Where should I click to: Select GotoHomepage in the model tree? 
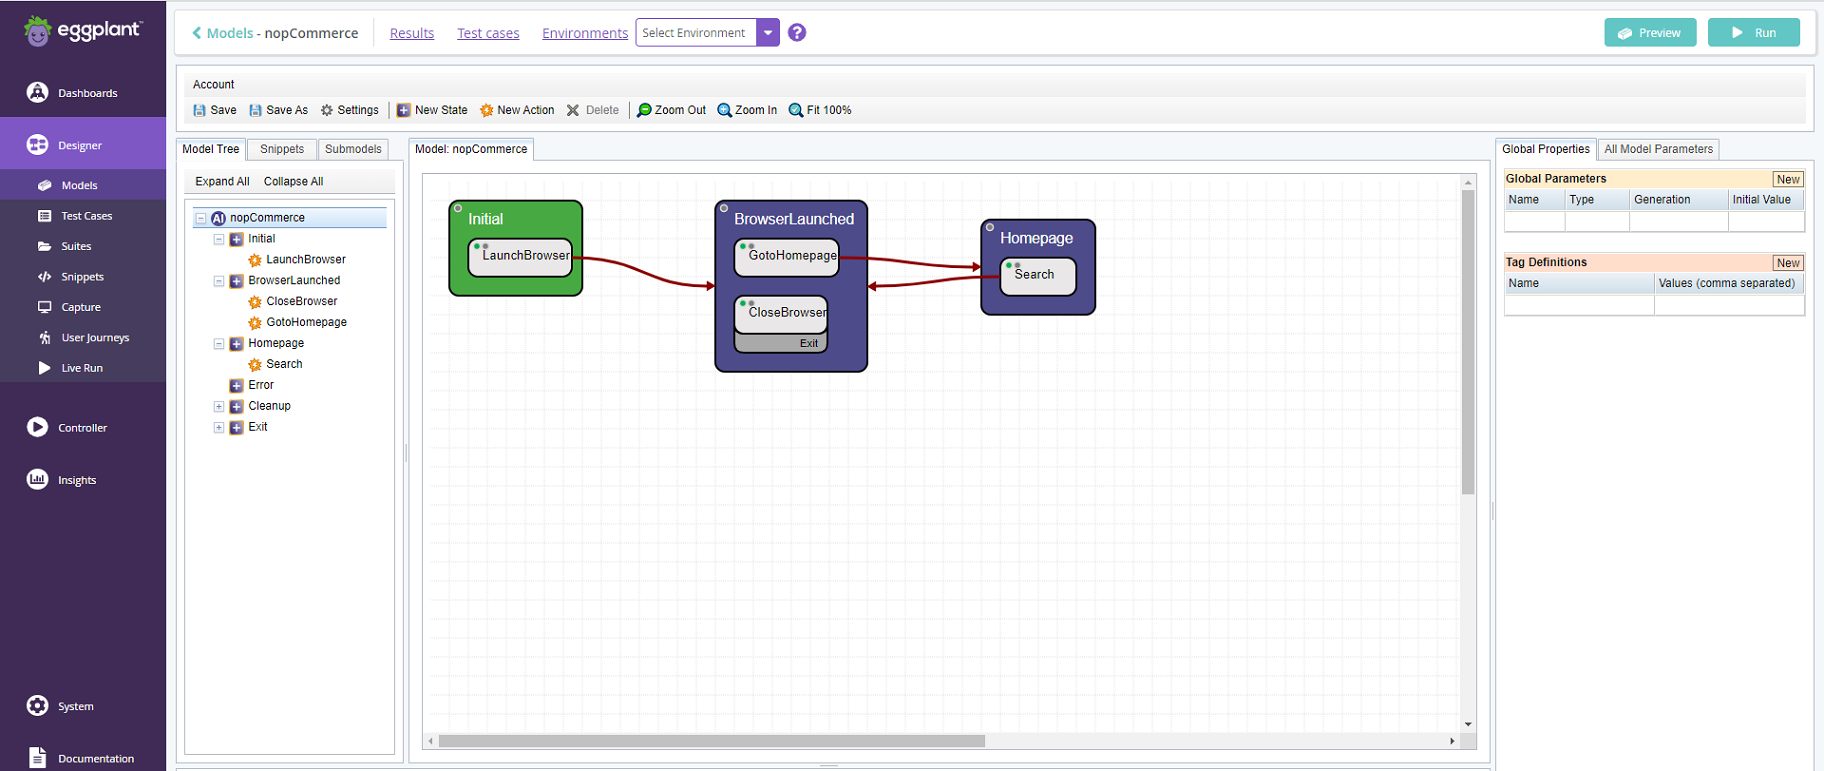(x=298, y=323)
